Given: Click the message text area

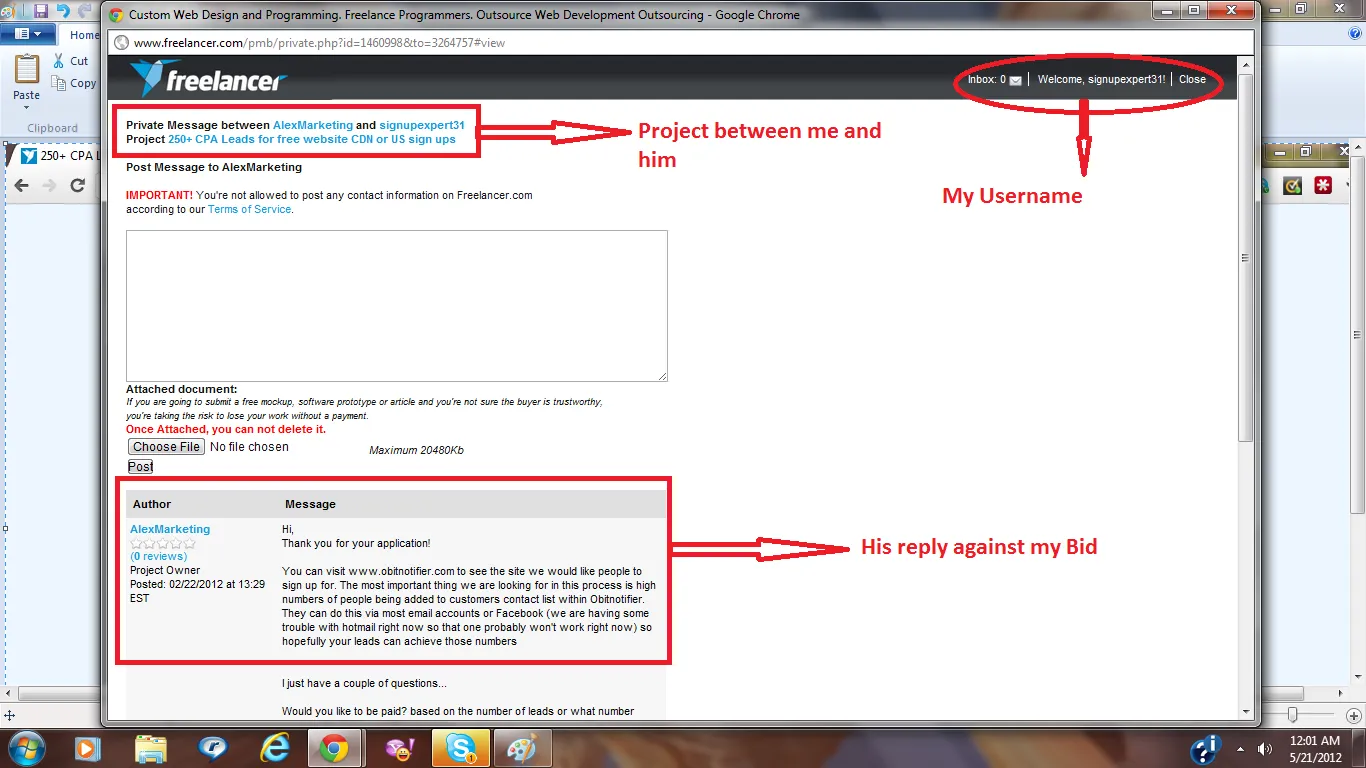Looking at the screenshot, I should [x=397, y=306].
